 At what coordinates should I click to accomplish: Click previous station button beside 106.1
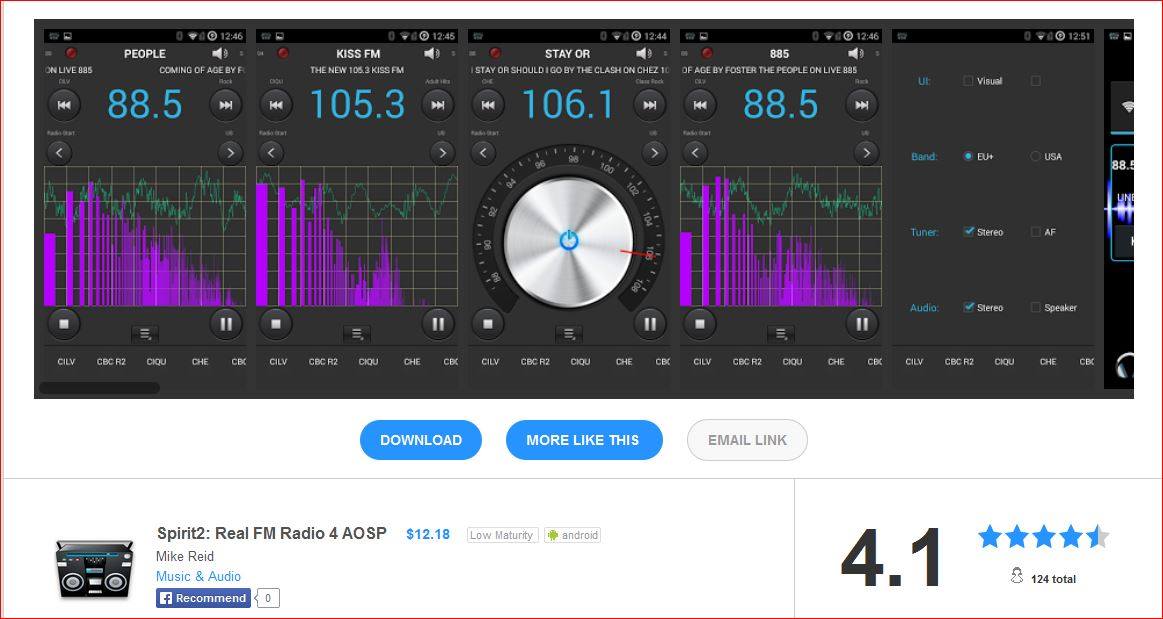488,105
